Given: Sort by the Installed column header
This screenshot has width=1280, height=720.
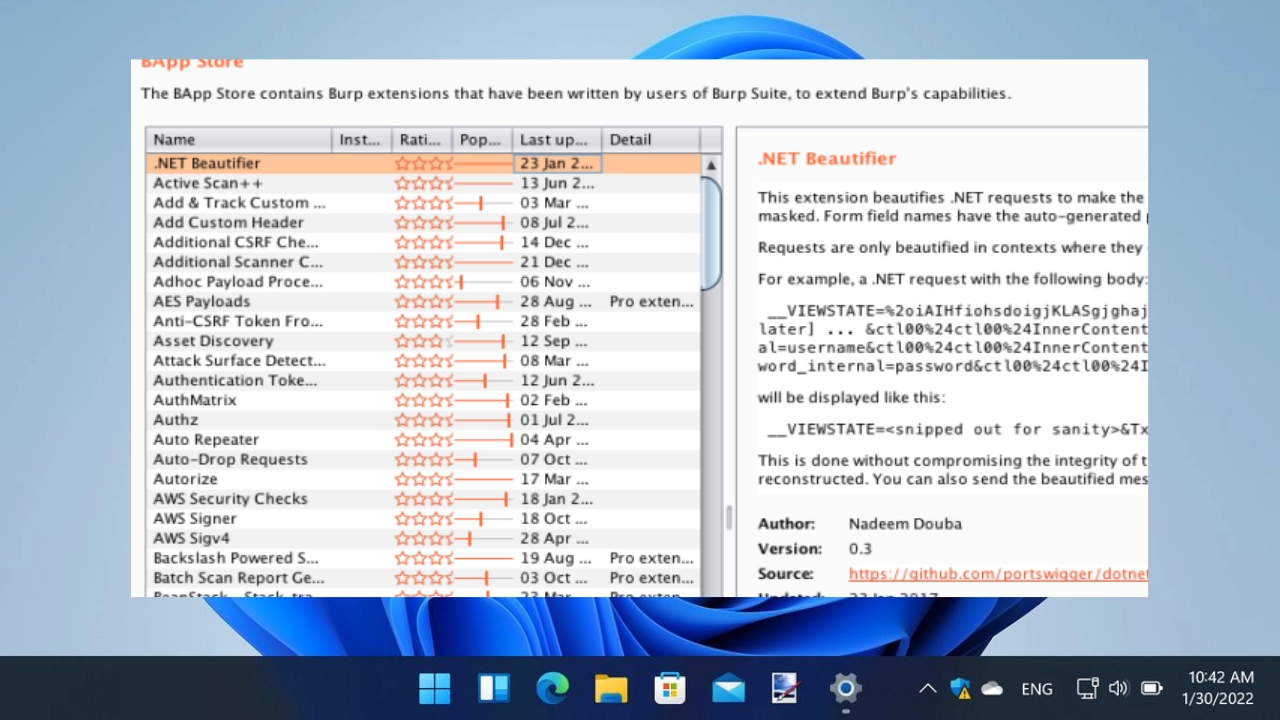Looking at the screenshot, I should pyautogui.click(x=362, y=139).
